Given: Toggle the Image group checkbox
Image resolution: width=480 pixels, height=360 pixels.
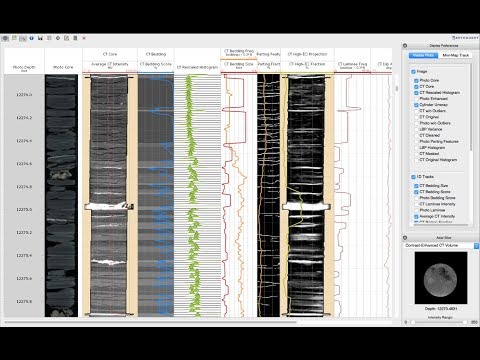Looking at the screenshot, I should [x=413, y=71].
